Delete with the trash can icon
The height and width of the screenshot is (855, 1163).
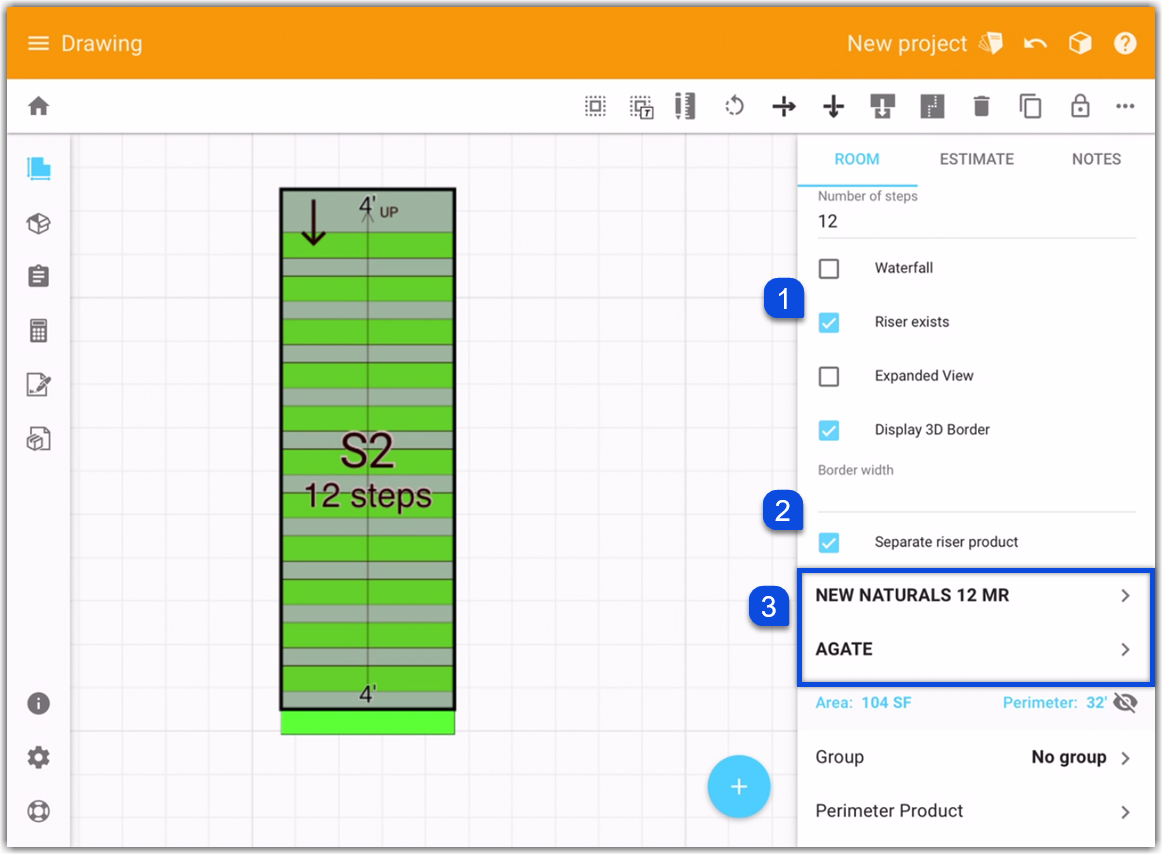pyautogui.click(x=981, y=107)
